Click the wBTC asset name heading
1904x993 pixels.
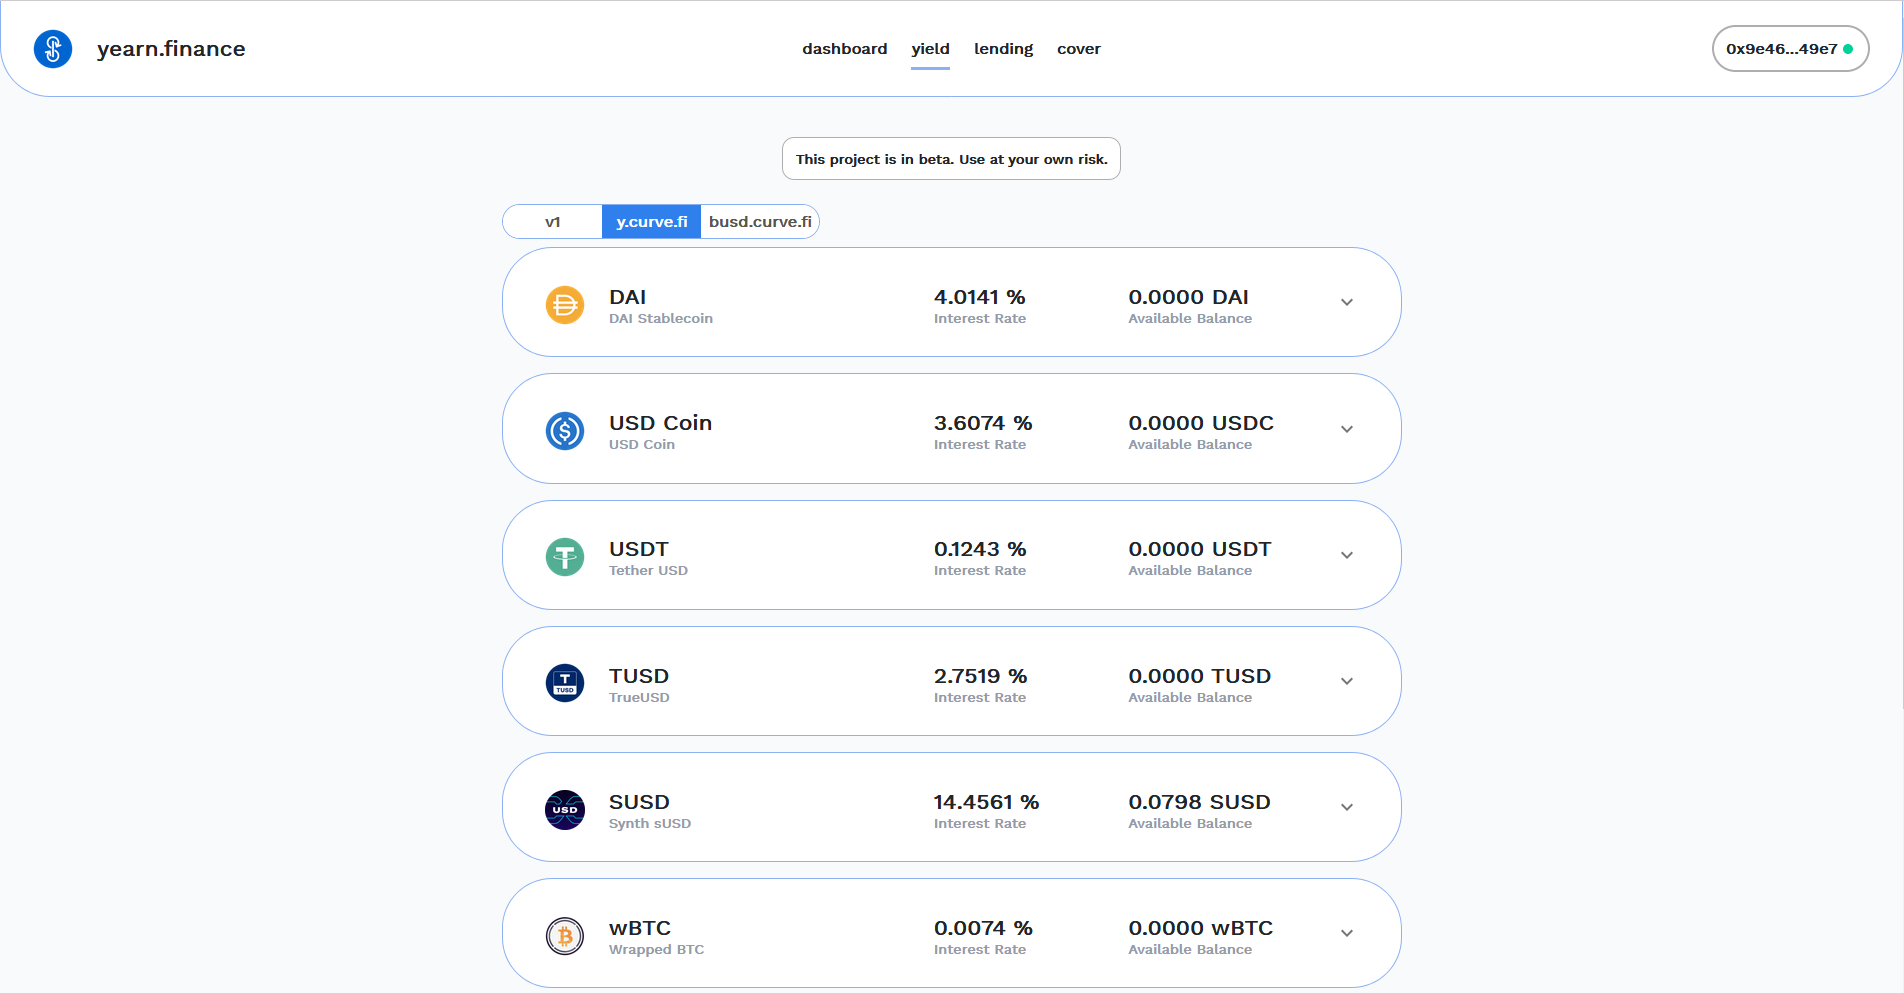tap(640, 928)
